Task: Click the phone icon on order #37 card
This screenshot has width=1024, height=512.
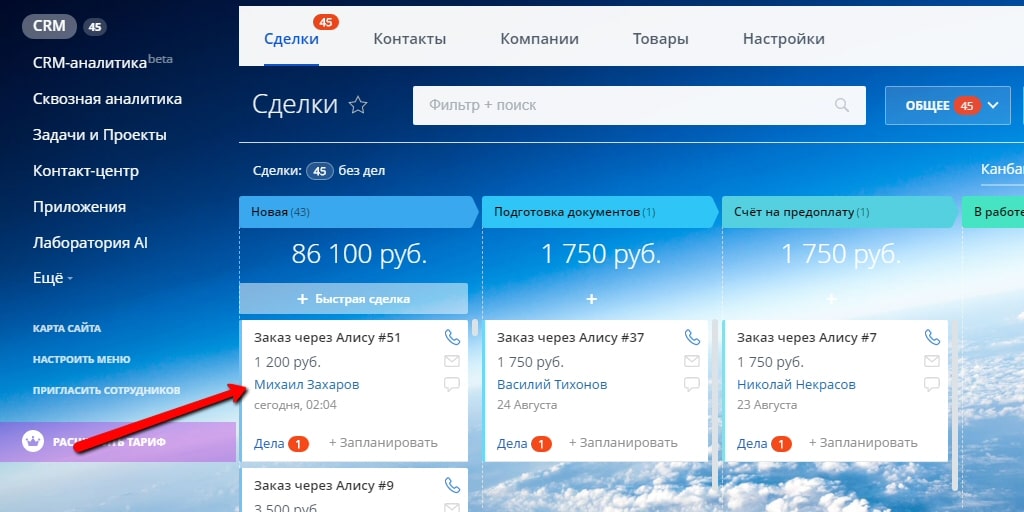Action: 692,338
